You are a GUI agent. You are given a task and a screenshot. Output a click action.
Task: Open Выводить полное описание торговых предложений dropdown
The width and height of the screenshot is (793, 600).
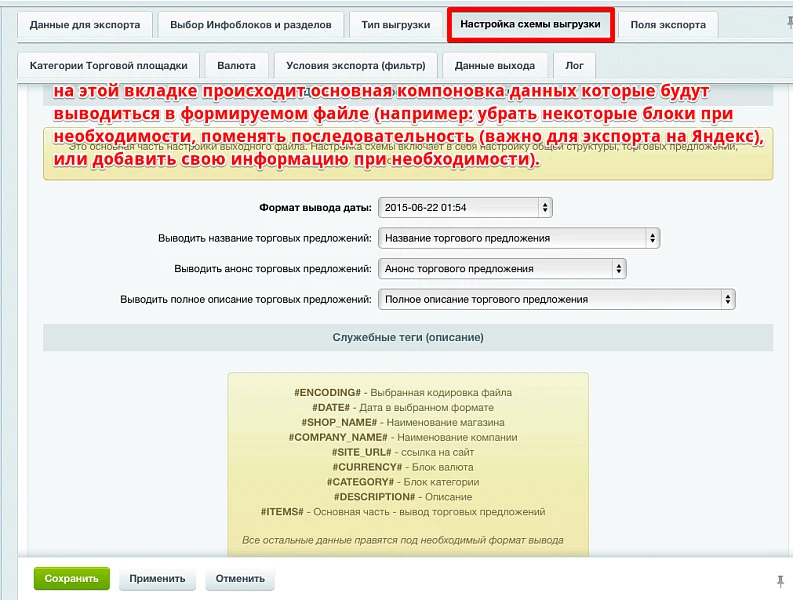pos(557,299)
